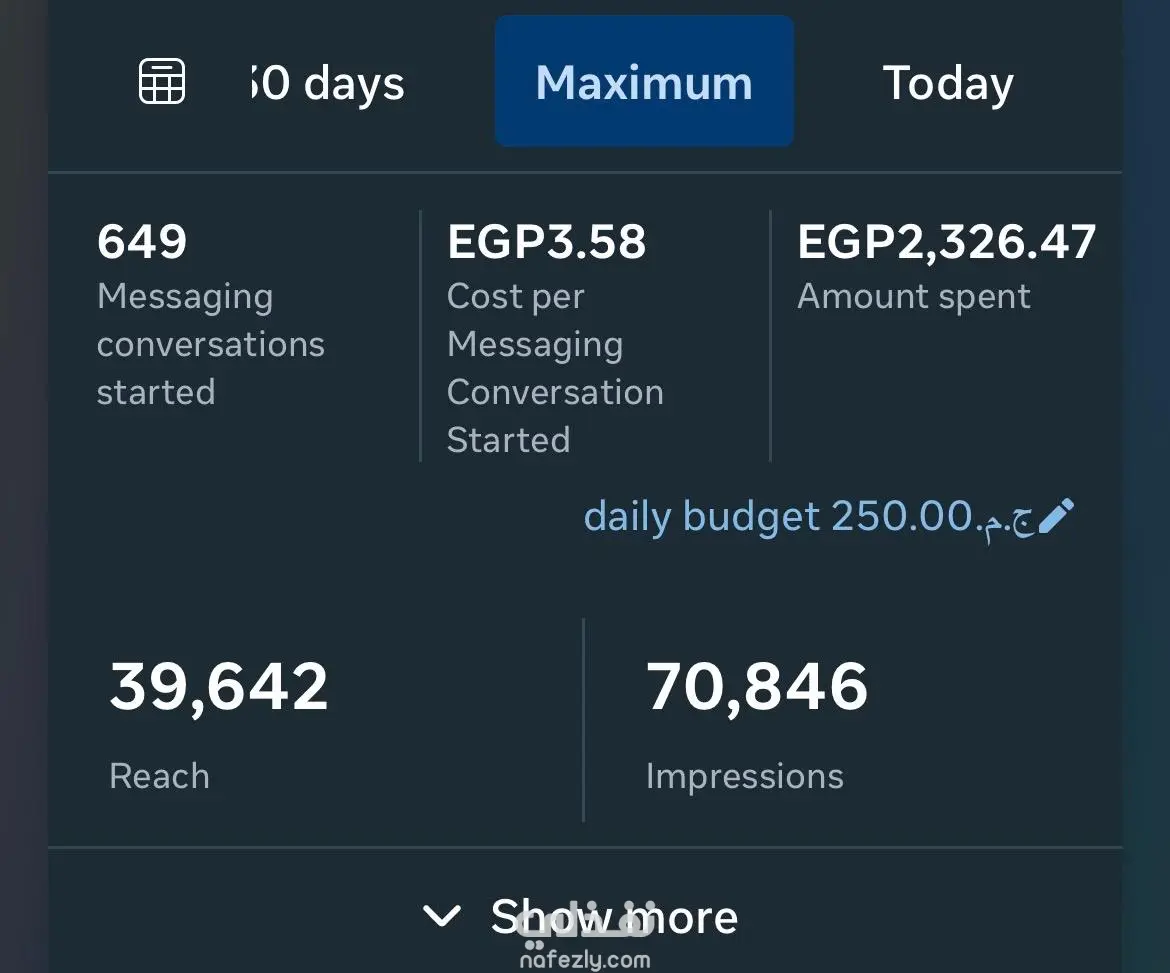Screen dimensions: 1170x973
Task: Click the Cost per Messaging Conversation Started label
Action: click(x=555, y=368)
